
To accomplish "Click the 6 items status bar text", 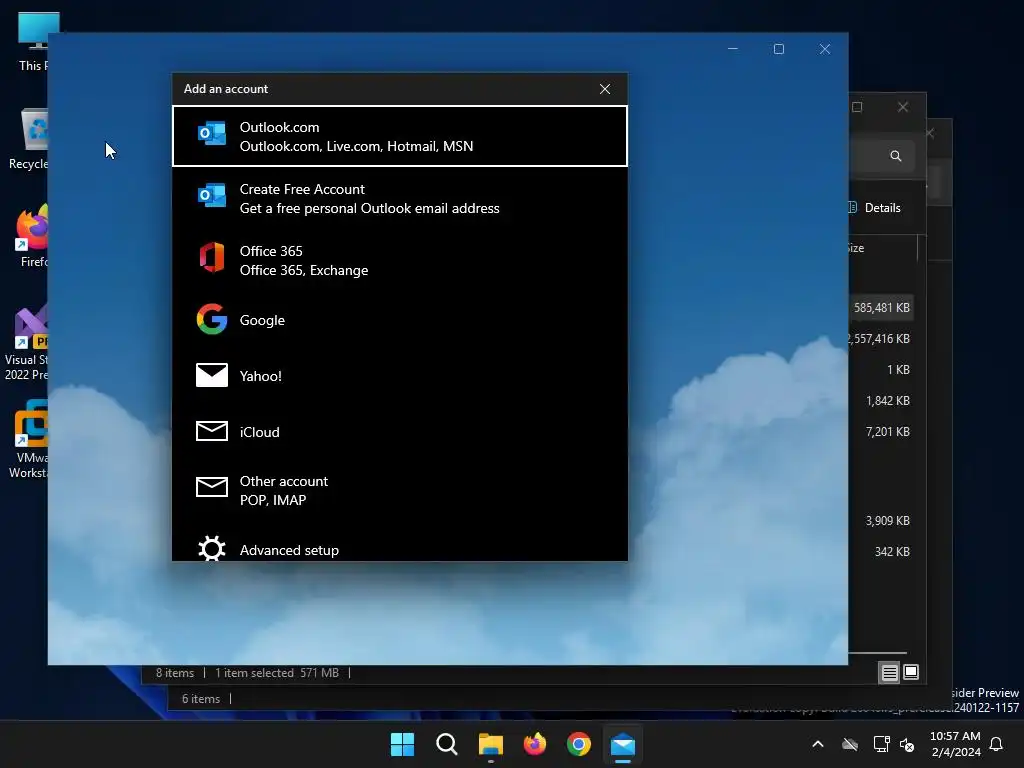I will click(200, 699).
